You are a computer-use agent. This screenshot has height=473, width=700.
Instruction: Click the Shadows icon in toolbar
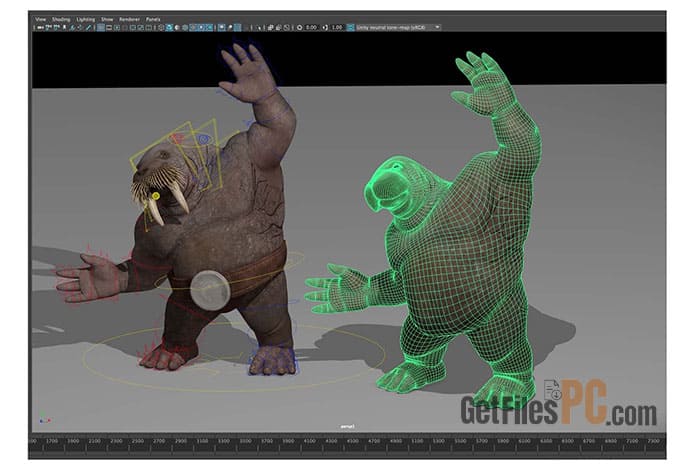click(209, 28)
